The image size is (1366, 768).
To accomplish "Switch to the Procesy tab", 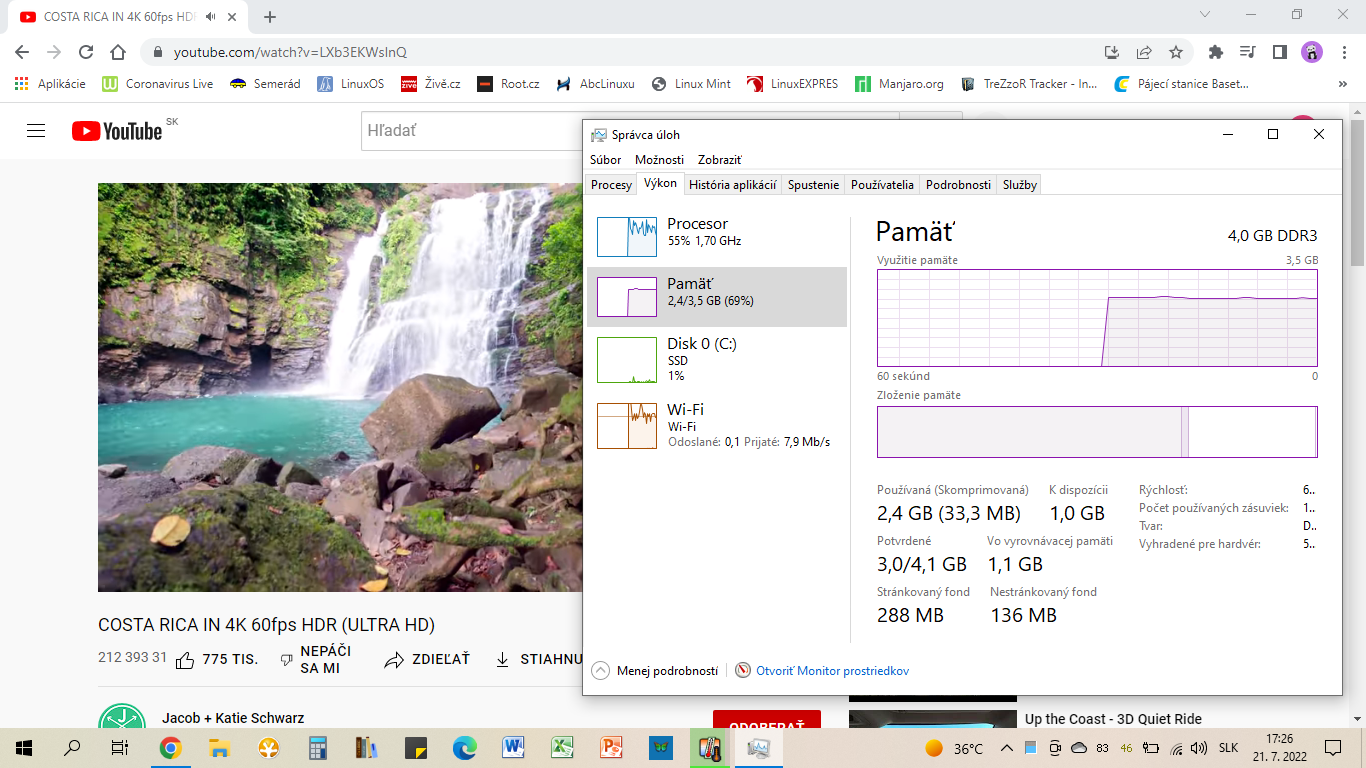I will 611,185.
